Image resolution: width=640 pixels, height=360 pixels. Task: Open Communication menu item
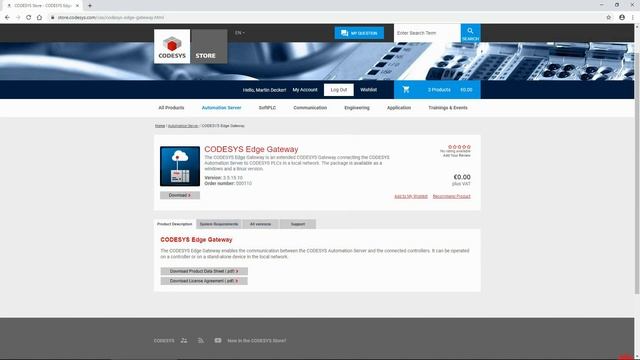coord(310,108)
